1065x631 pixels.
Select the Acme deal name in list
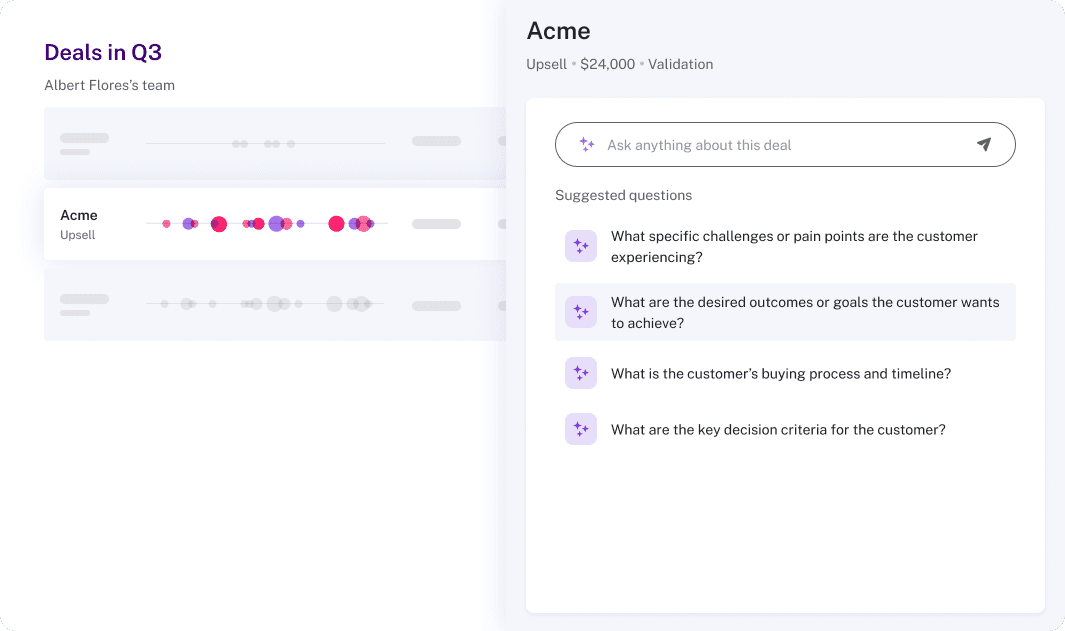pos(79,215)
